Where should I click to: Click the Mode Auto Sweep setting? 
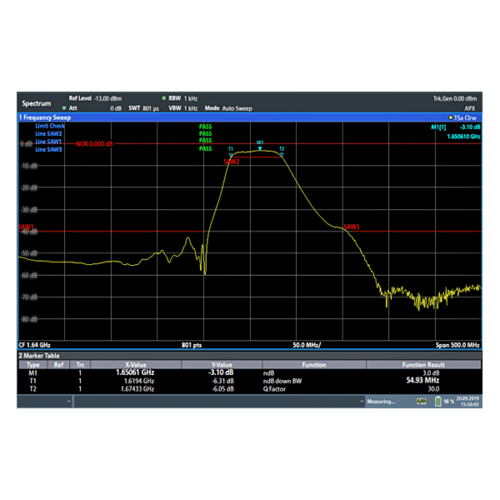(x=228, y=108)
